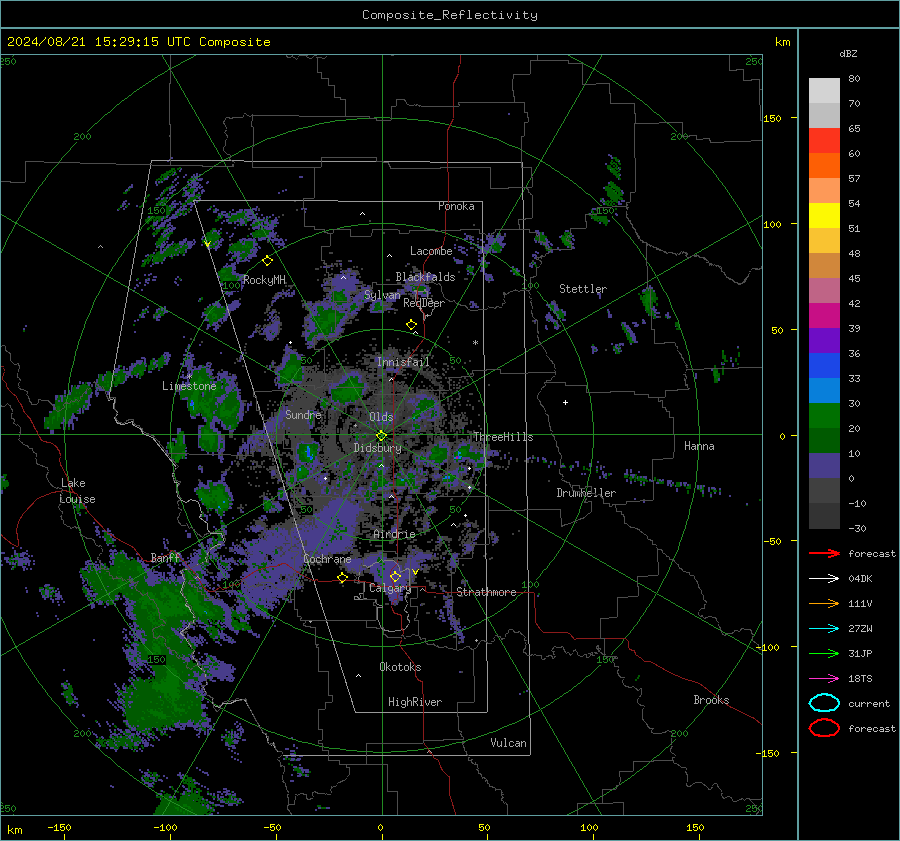Click the purple 39 dBZ color swatch
This screenshot has width=900, height=841.
(824, 340)
